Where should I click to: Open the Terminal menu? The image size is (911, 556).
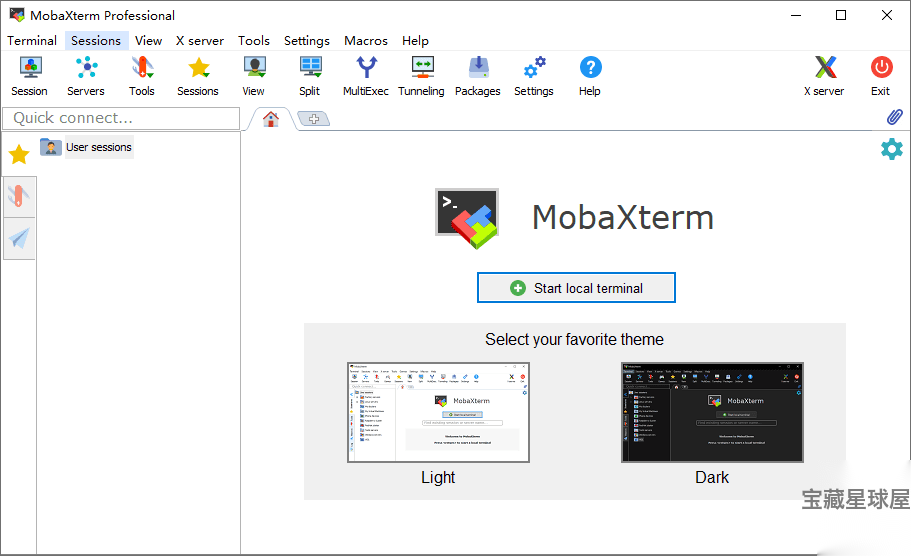[32, 41]
